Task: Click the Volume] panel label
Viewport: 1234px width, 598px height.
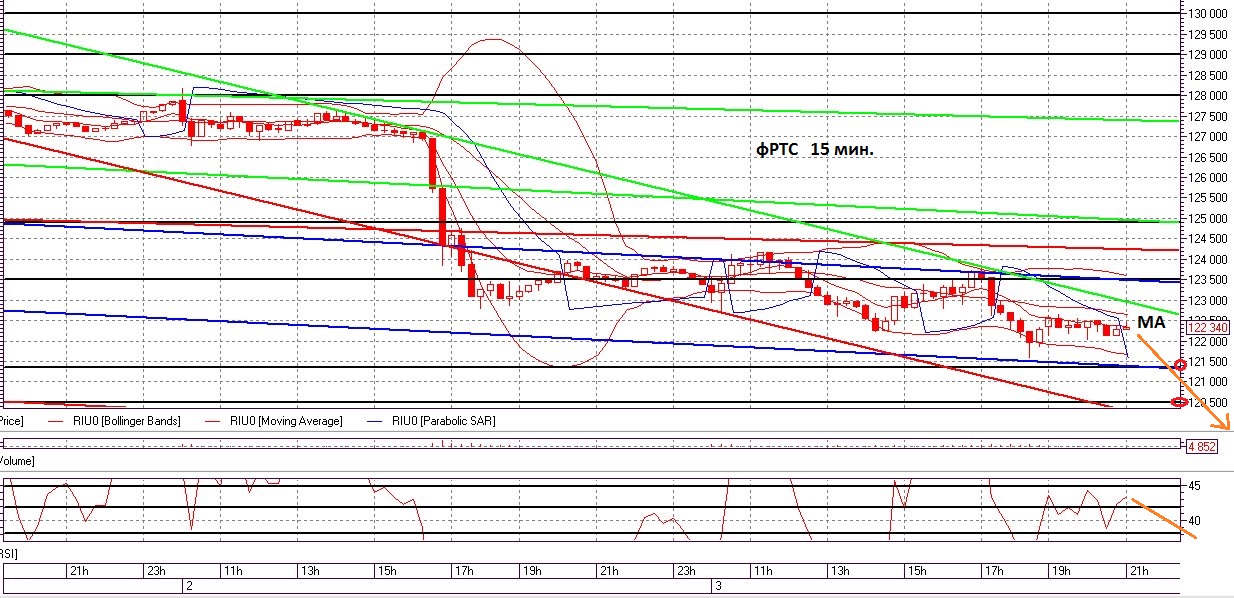Action: [17, 461]
